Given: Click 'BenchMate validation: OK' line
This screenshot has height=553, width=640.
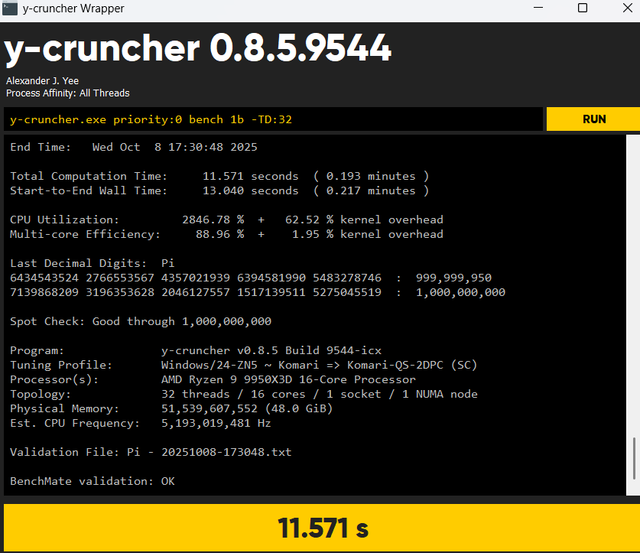Looking at the screenshot, I should tap(92, 481).
